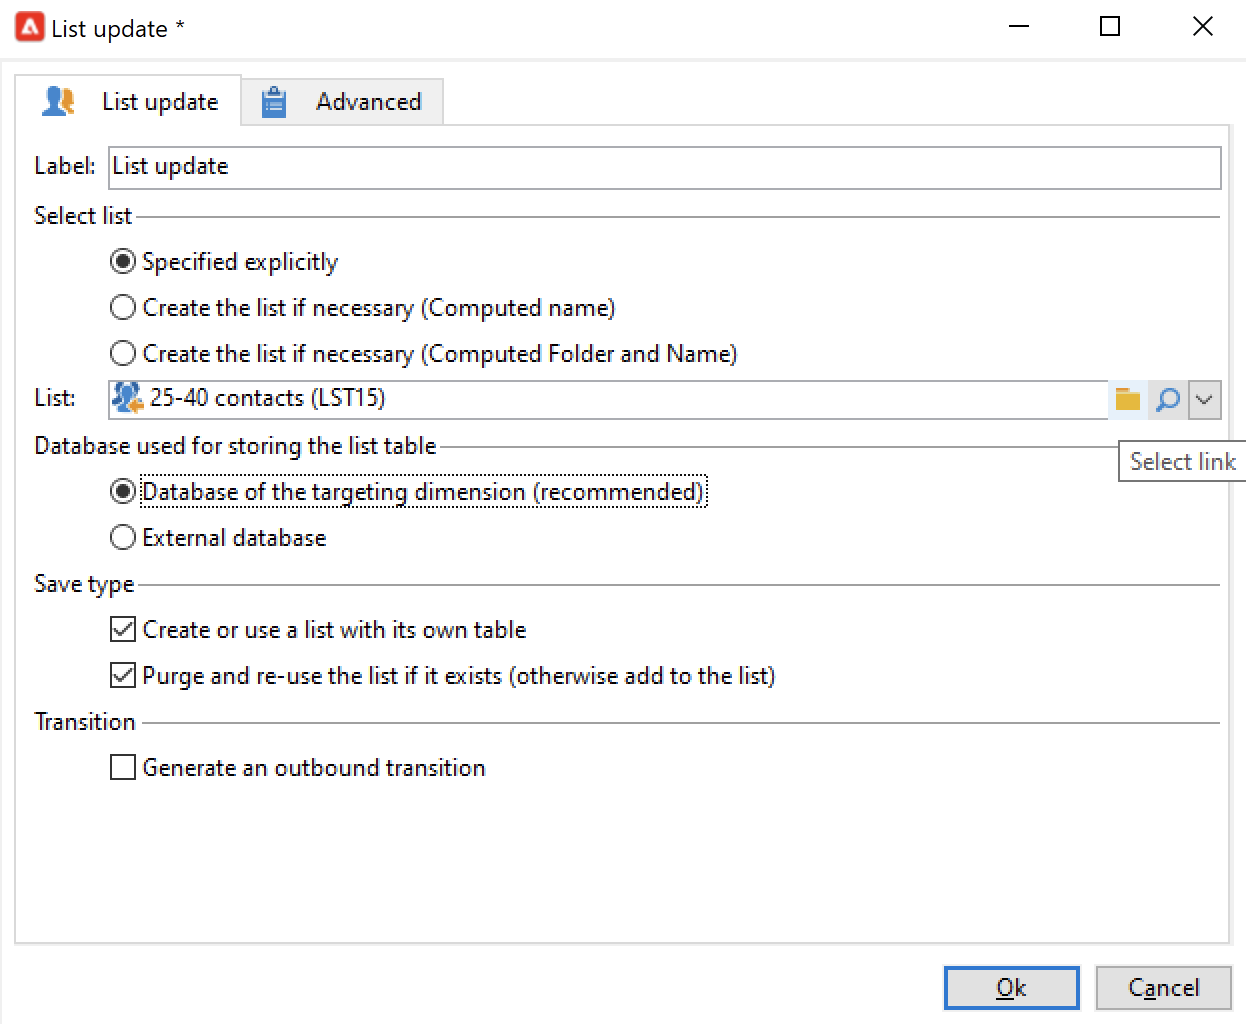Viewport: 1246px width, 1024px height.
Task: Select External database option
Action: click(x=123, y=538)
